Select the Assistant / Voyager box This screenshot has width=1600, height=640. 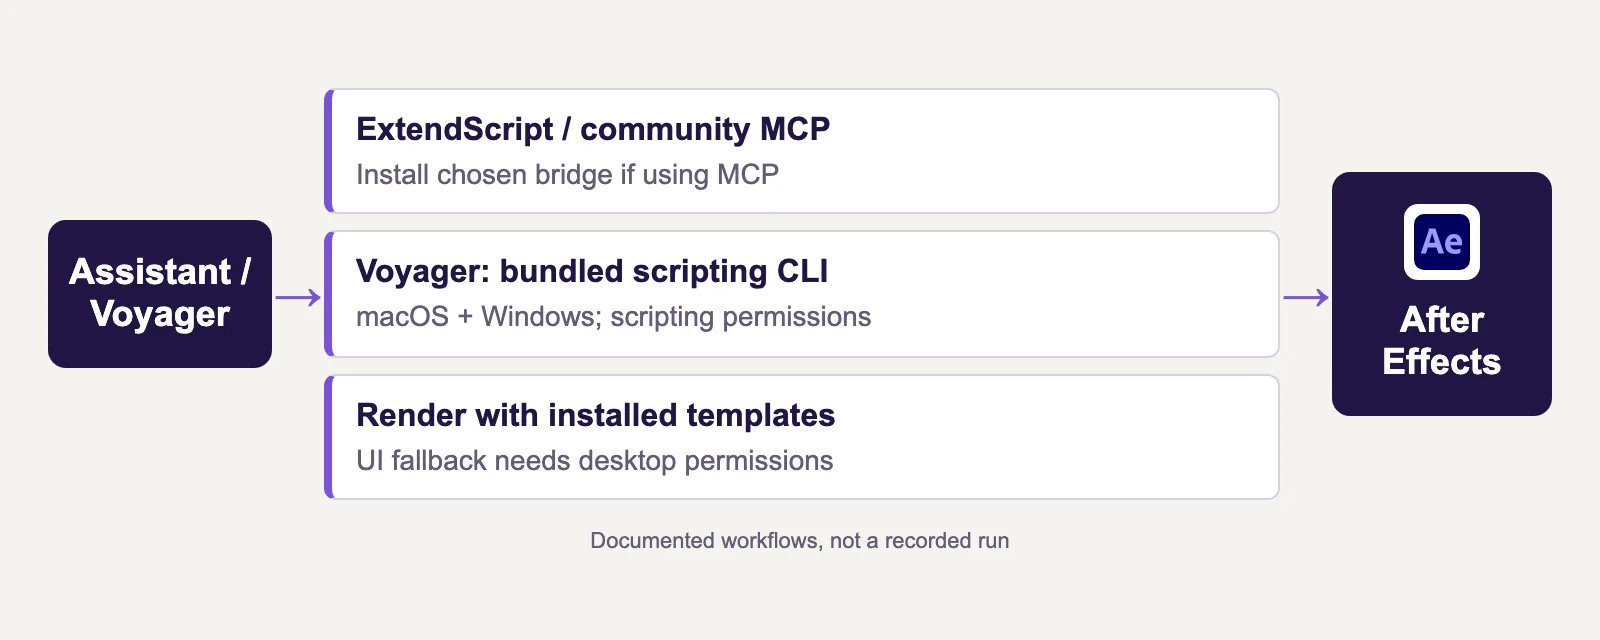coord(160,294)
